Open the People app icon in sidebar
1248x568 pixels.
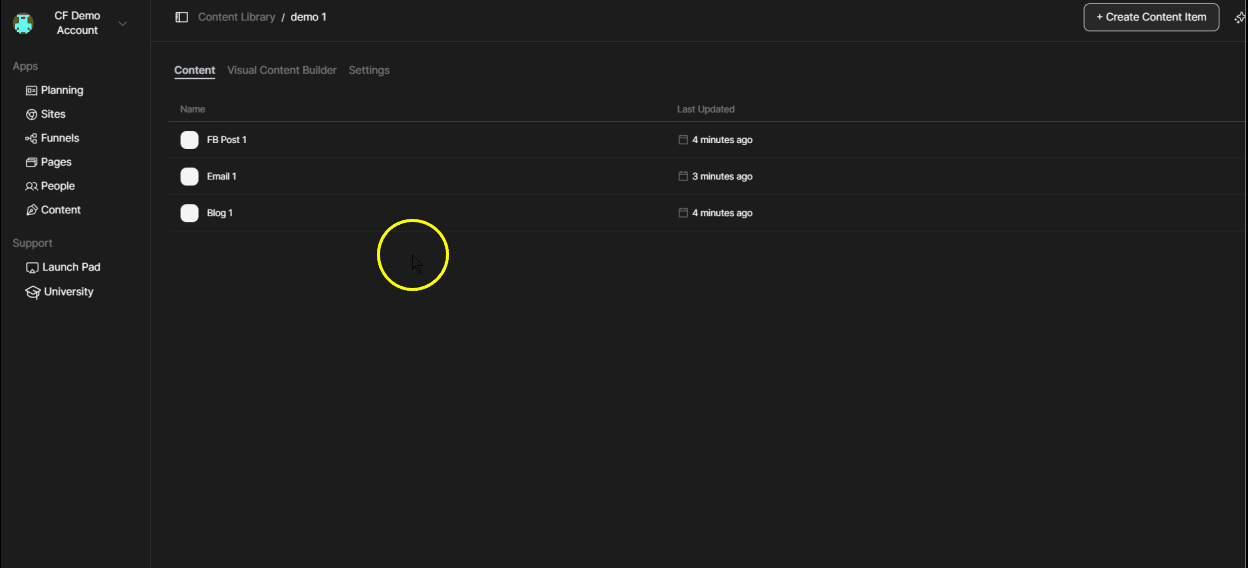tap(31, 186)
